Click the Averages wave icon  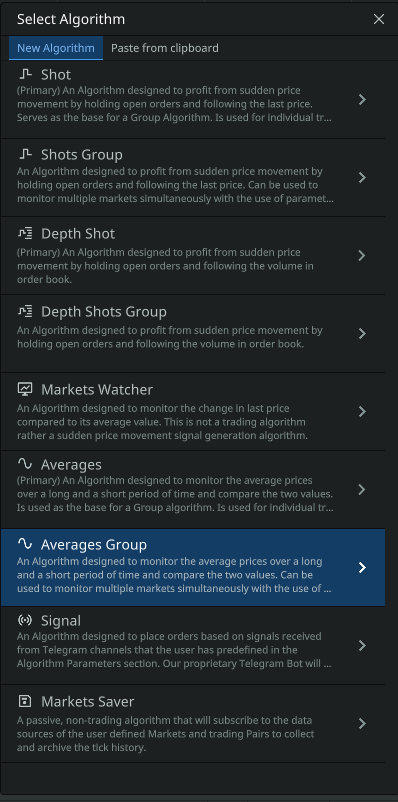[25, 464]
